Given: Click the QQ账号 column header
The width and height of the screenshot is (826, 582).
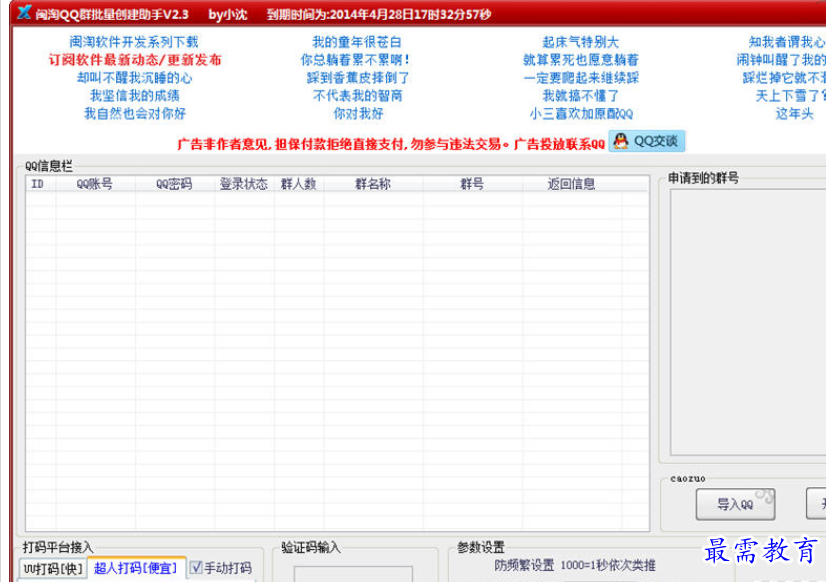Looking at the screenshot, I should coord(95,184).
